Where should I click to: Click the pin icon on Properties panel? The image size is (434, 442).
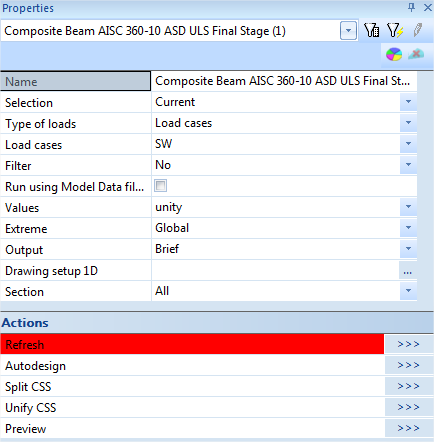(x=412, y=7)
